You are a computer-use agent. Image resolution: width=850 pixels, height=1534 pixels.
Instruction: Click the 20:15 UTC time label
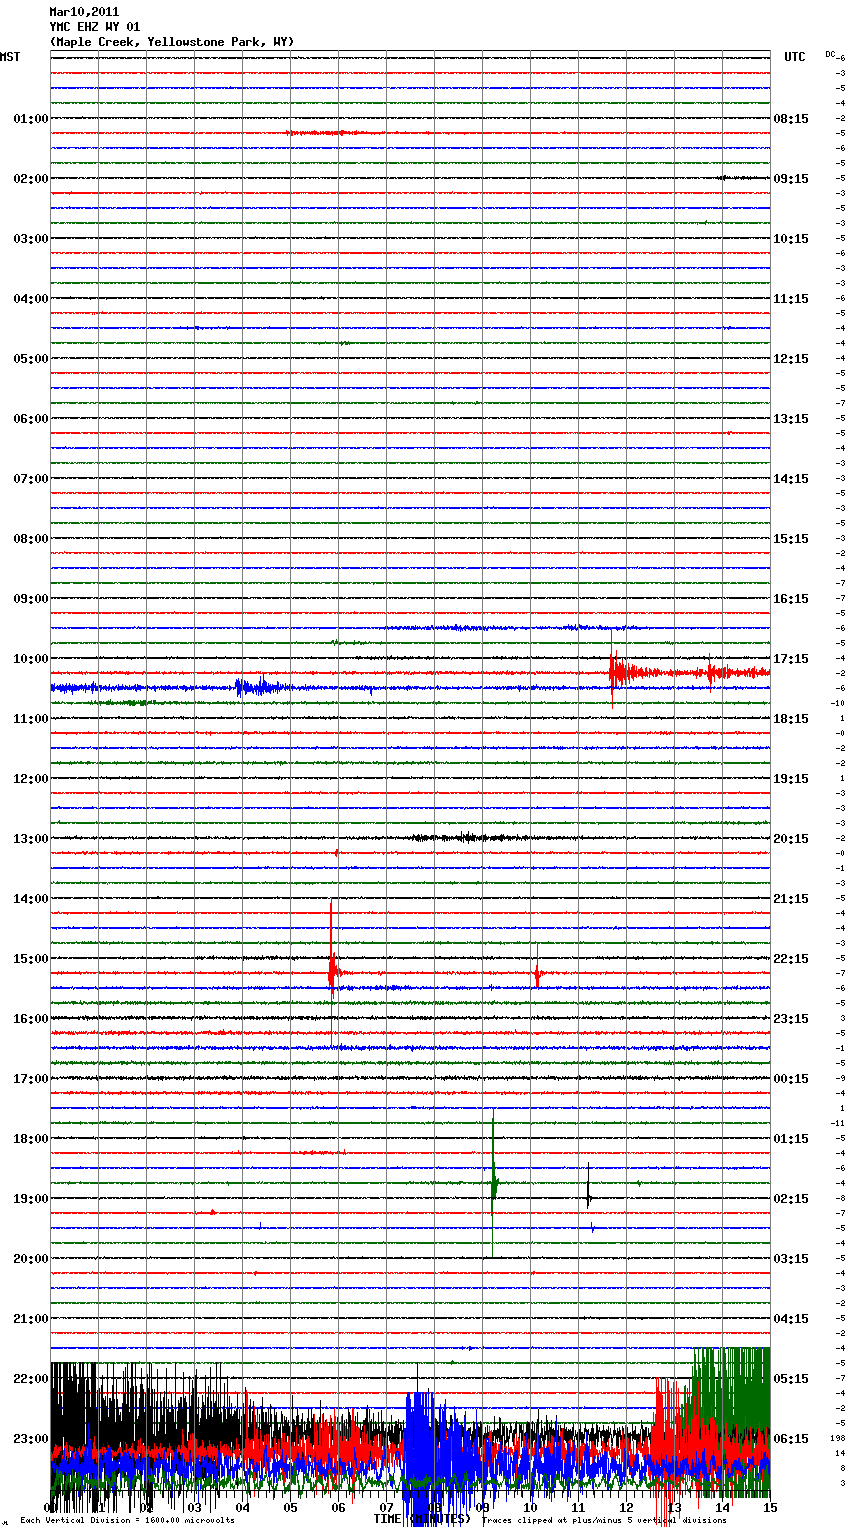(791, 839)
